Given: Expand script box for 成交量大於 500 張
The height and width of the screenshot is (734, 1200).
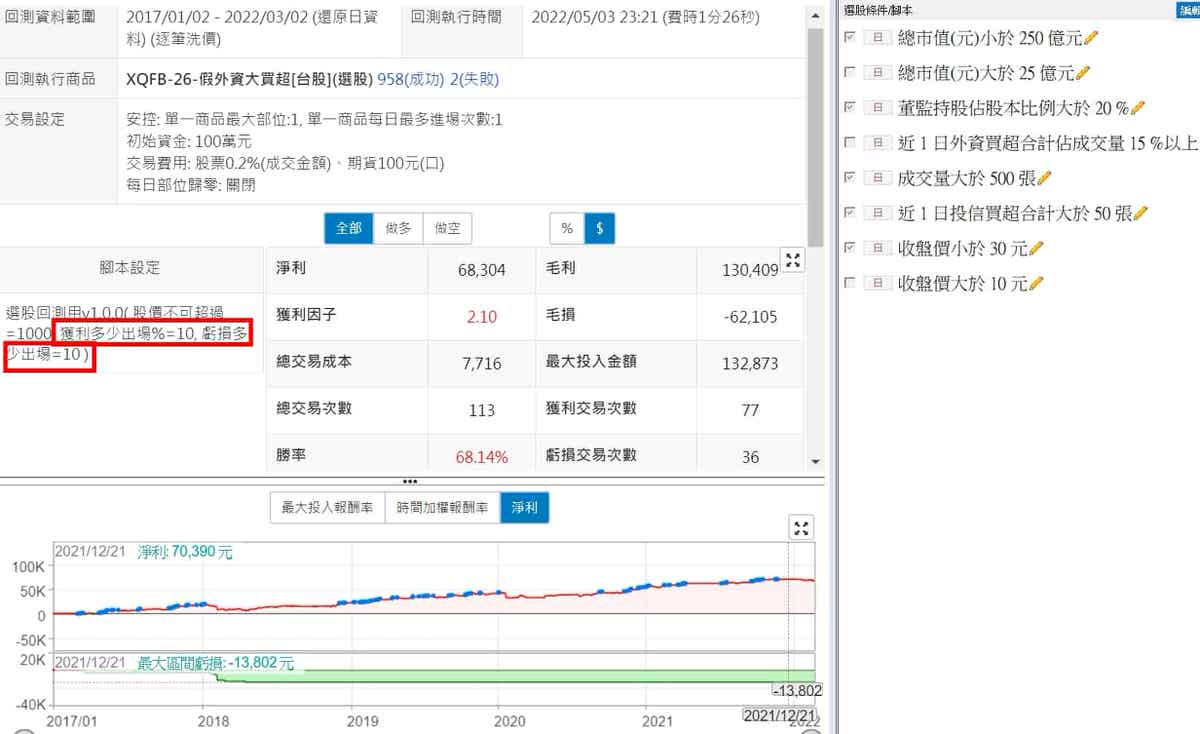Looking at the screenshot, I should [x=877, y=178].
